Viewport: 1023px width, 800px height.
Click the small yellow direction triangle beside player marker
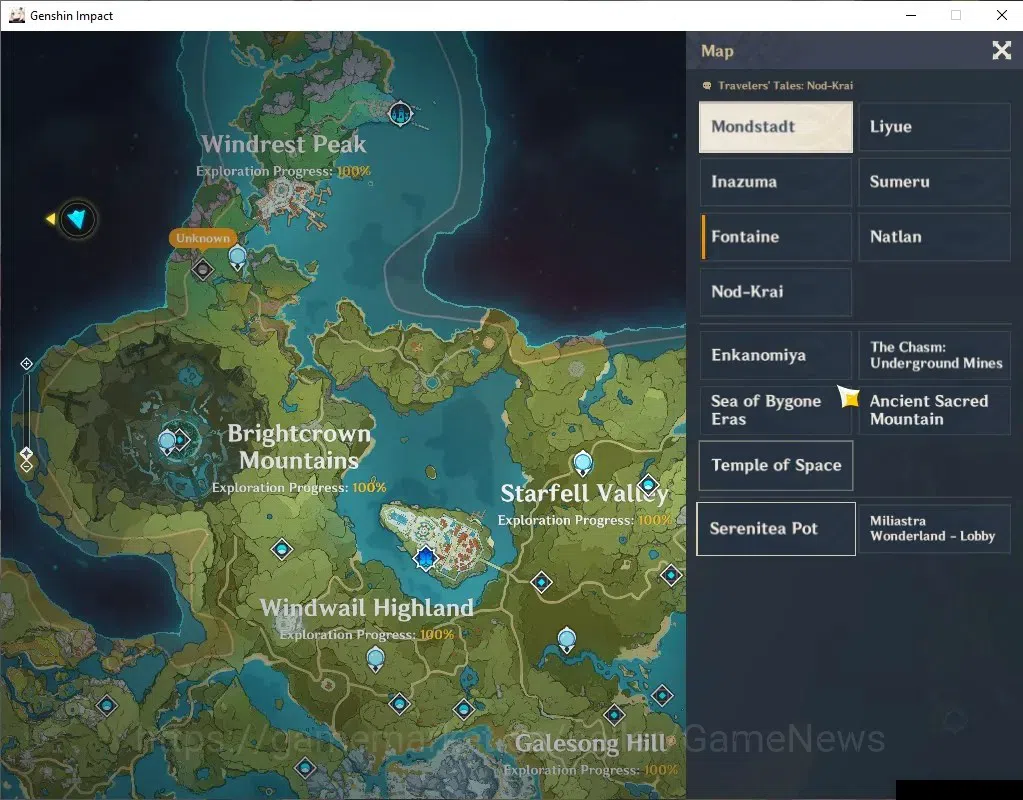pos(50,219)
